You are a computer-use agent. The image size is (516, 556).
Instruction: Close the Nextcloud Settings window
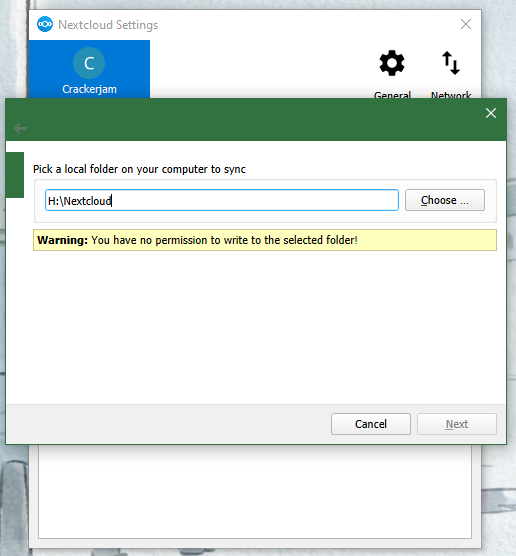(x=466, y=24)
